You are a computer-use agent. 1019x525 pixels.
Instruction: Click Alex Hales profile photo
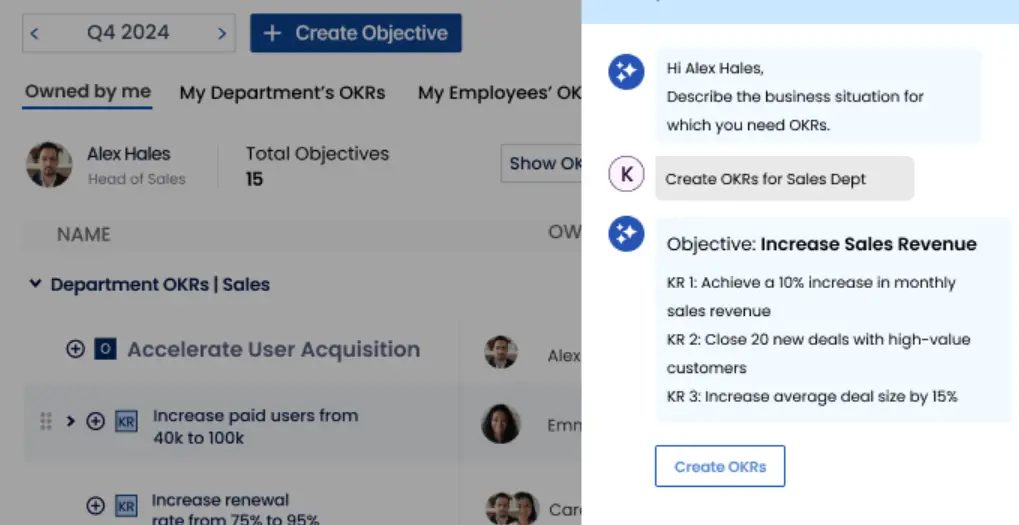pos(49,164)
